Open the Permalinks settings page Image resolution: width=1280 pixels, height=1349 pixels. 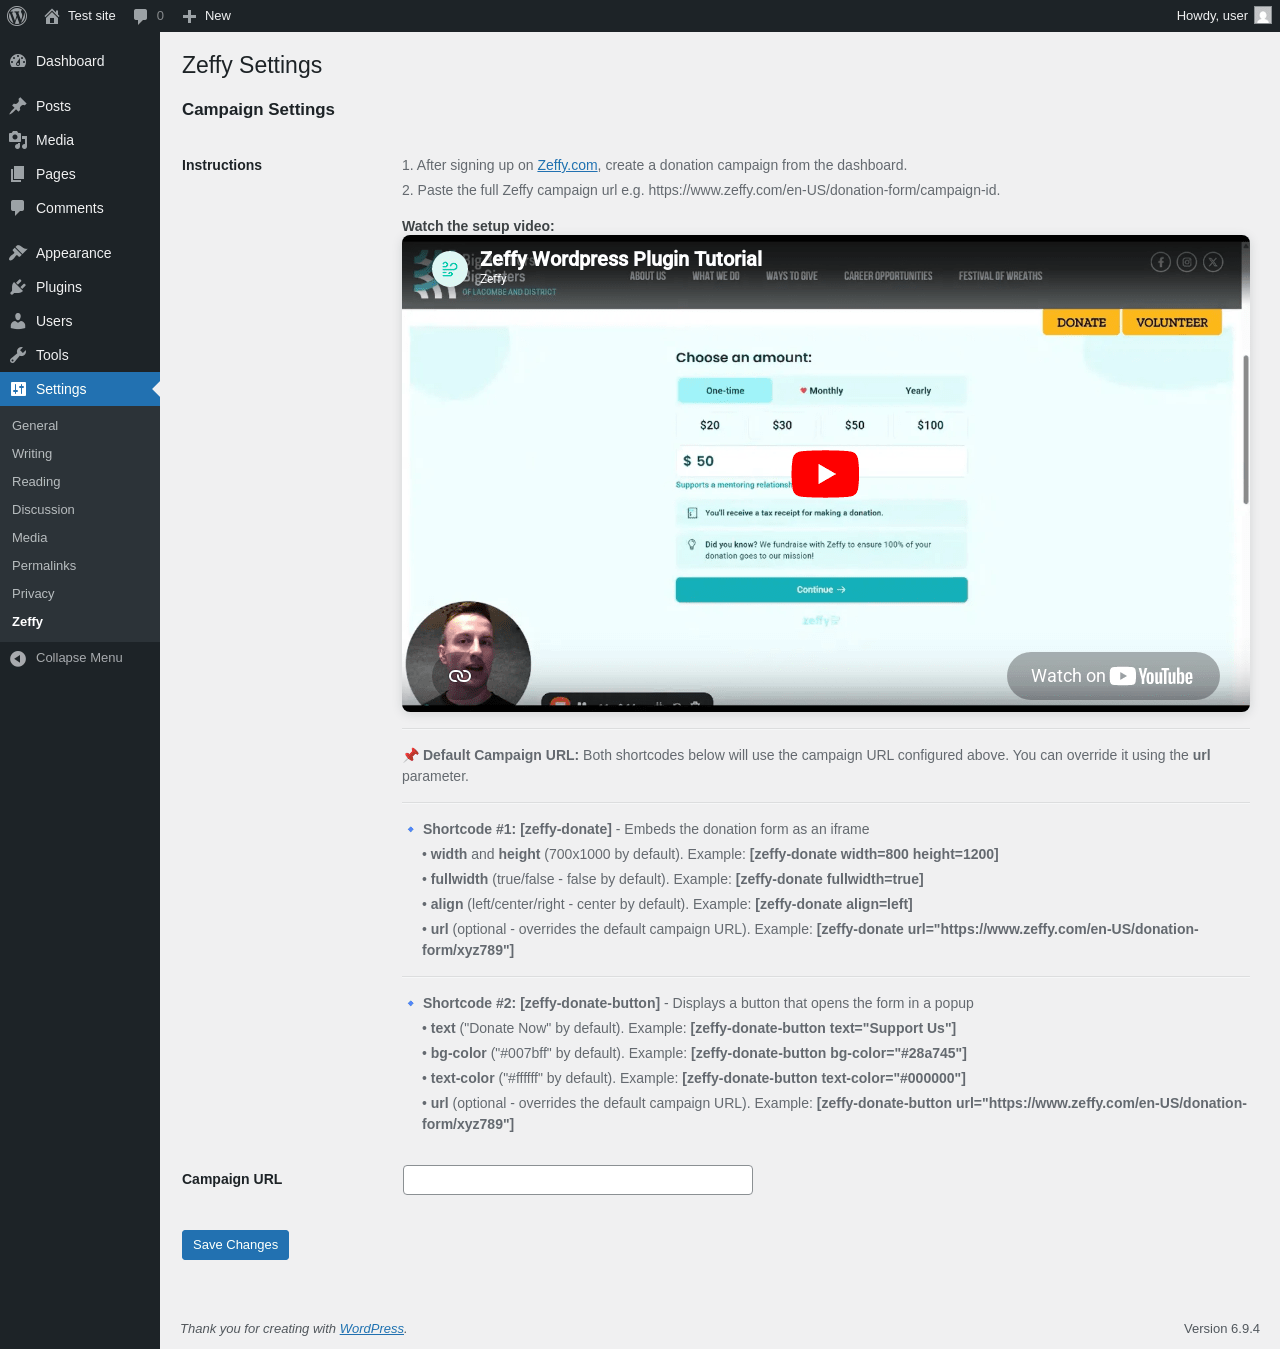44,566
